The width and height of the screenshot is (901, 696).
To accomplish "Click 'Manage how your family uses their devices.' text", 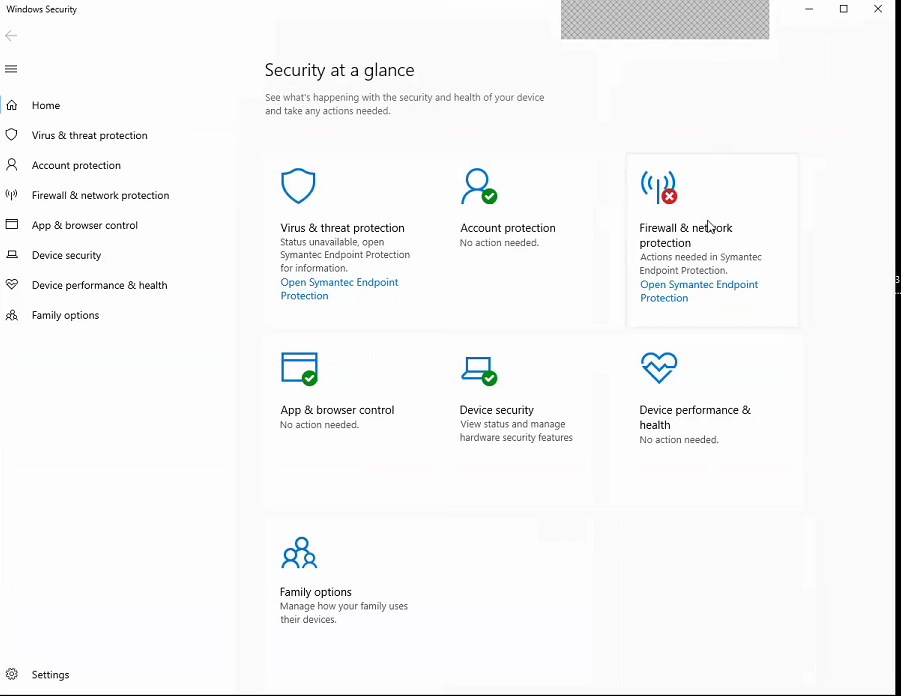I will [344, 613].
